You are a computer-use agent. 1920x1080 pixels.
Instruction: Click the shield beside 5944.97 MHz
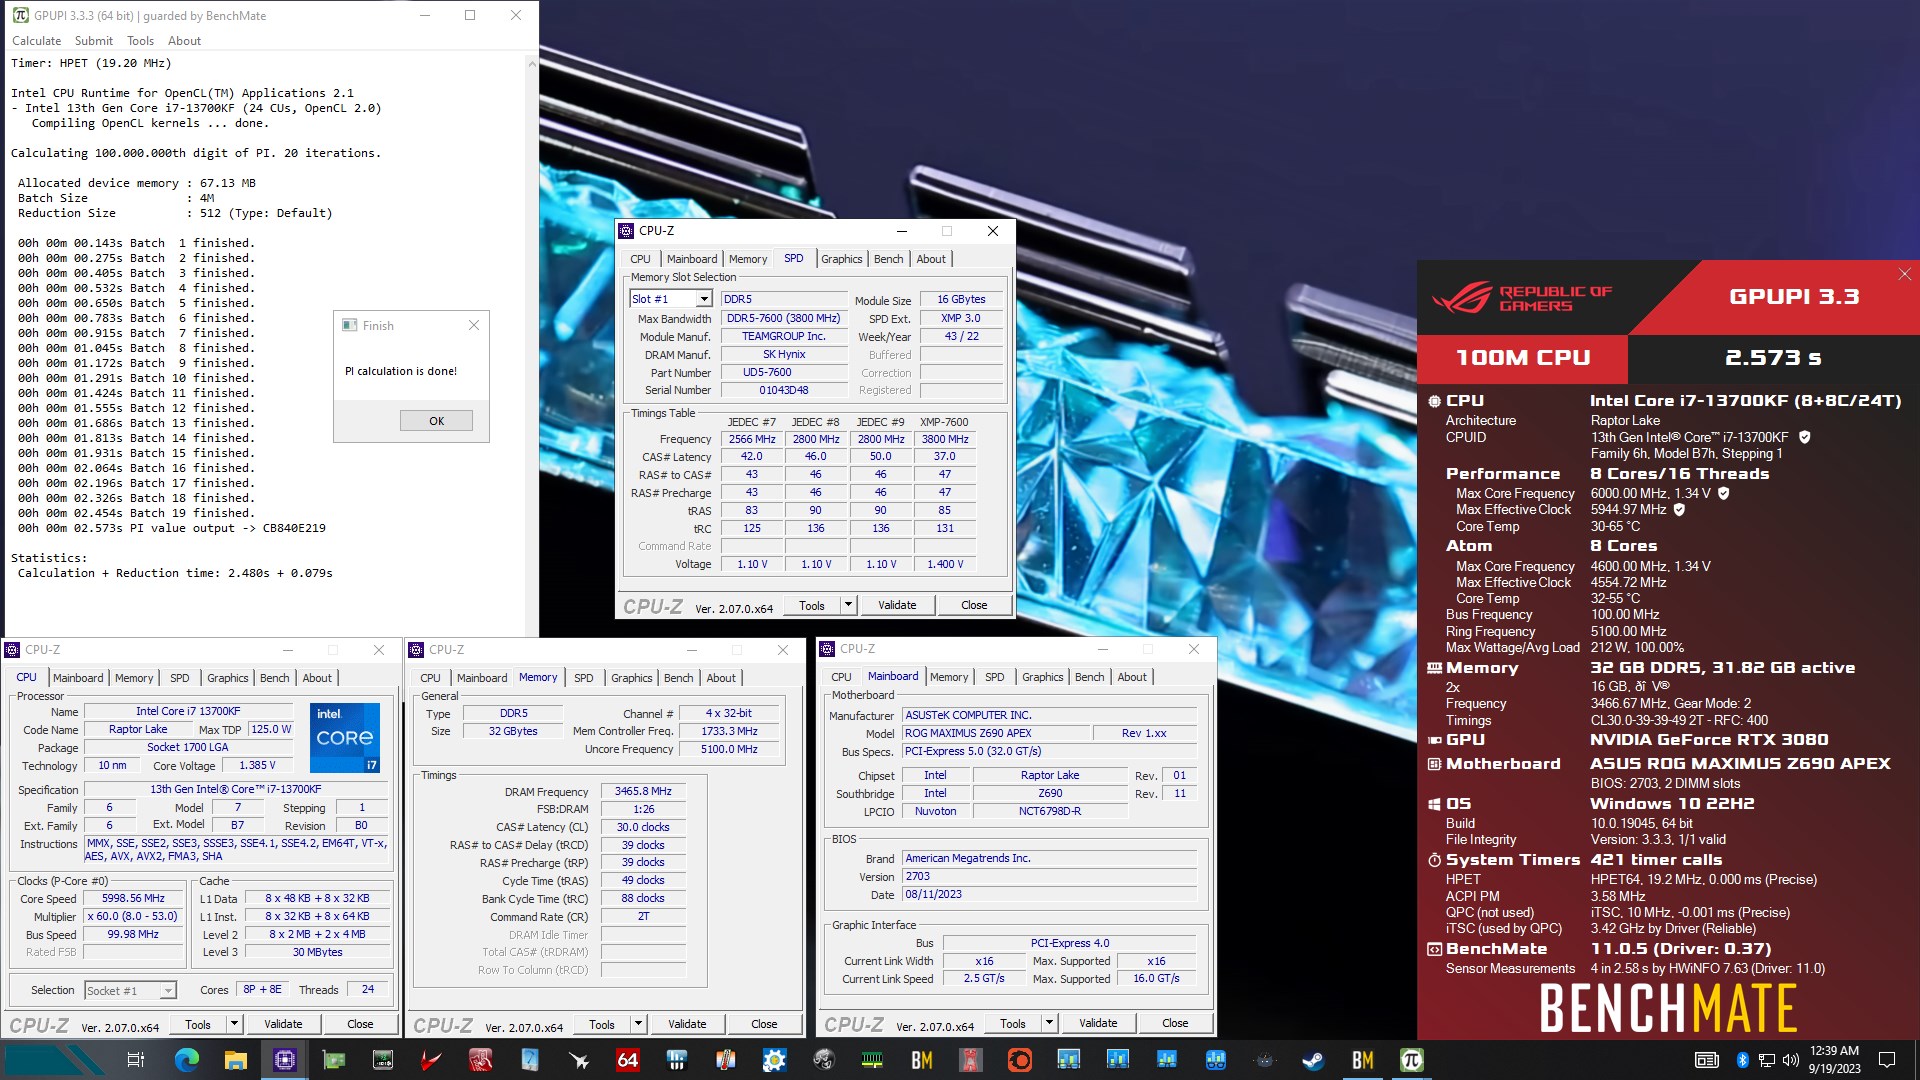point(1679,509)
